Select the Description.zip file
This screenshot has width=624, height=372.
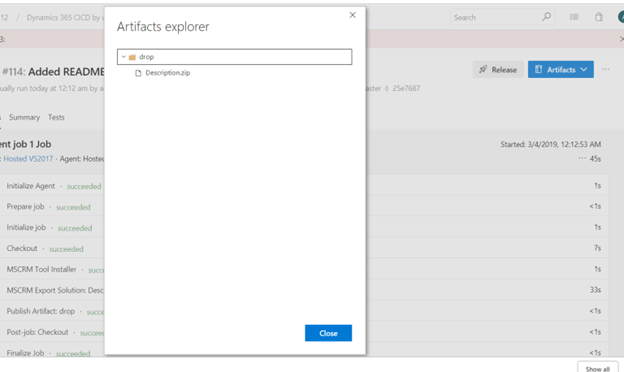[x=168, y=73]
